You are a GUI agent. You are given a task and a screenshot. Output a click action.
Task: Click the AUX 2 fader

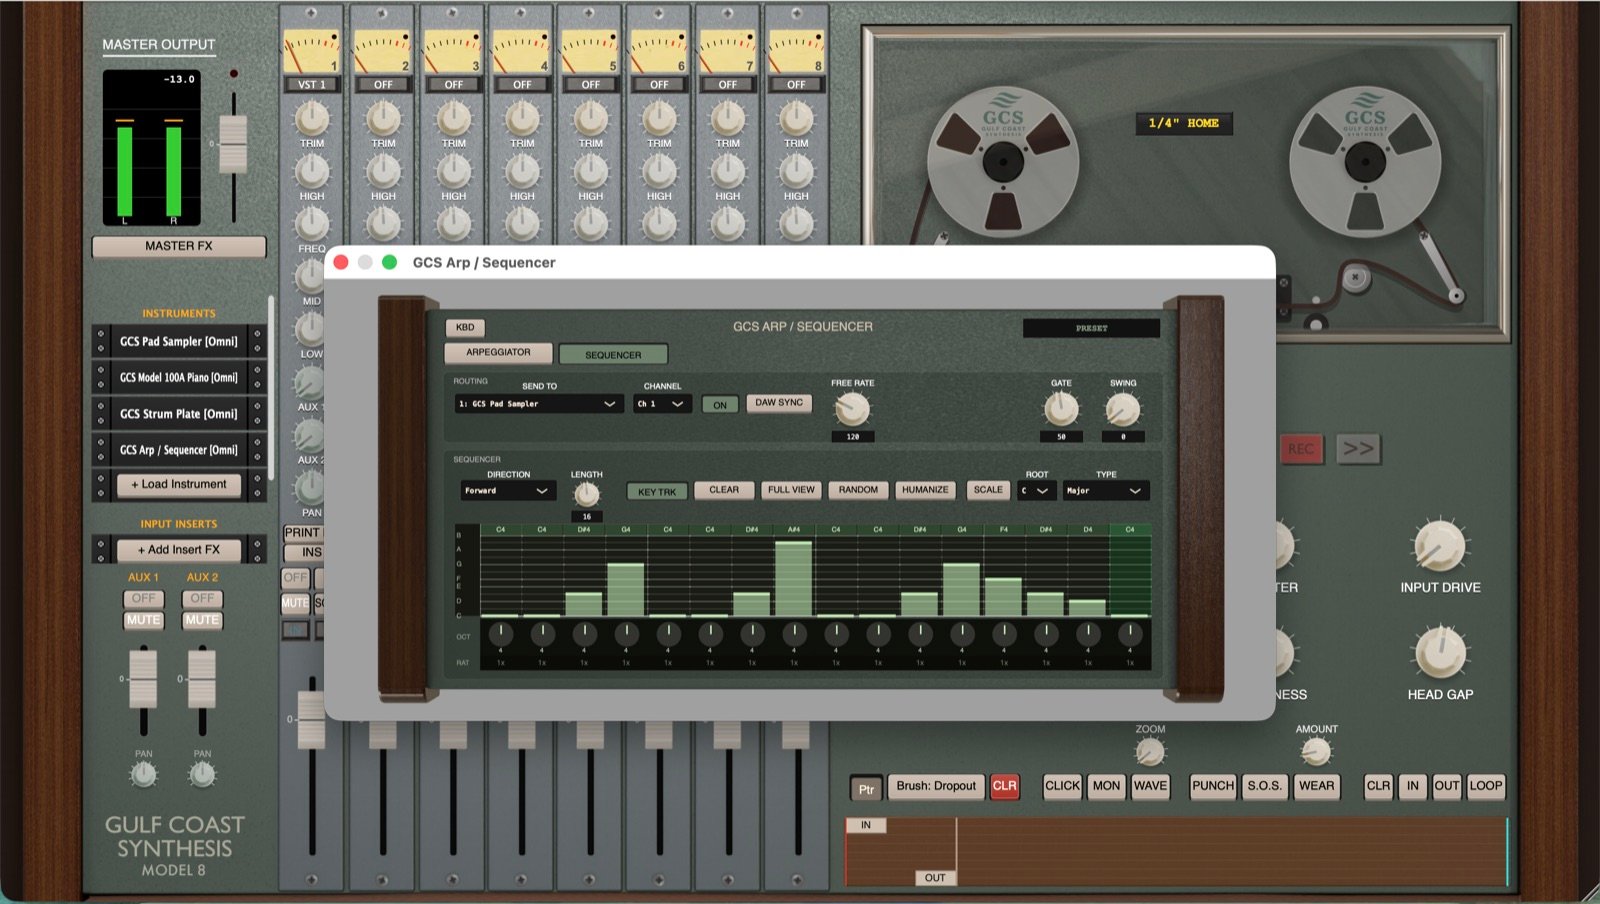[202, 677]
